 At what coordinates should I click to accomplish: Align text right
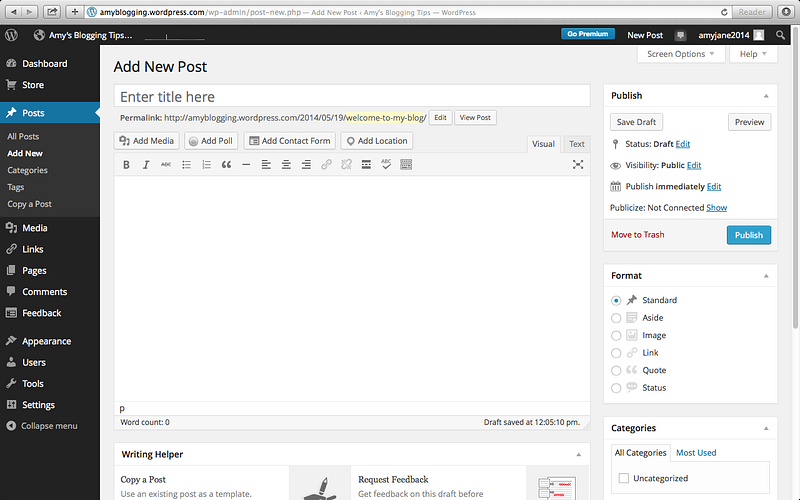[306, 164]
